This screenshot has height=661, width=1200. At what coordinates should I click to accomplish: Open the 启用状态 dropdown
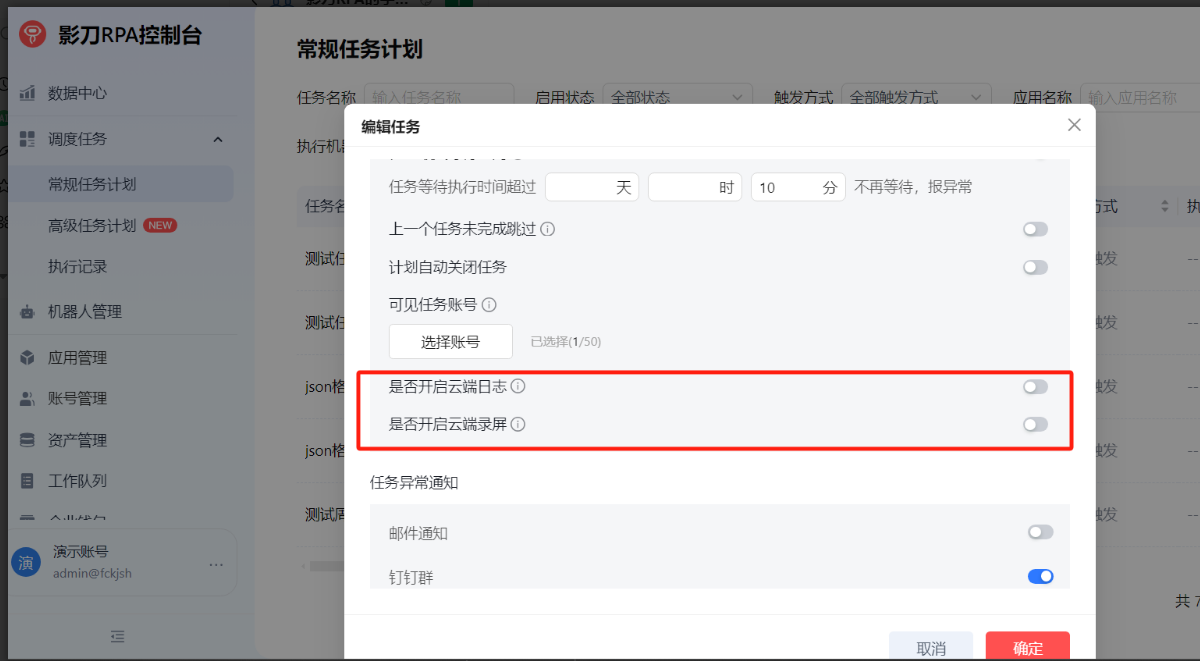tap(677, 97)
